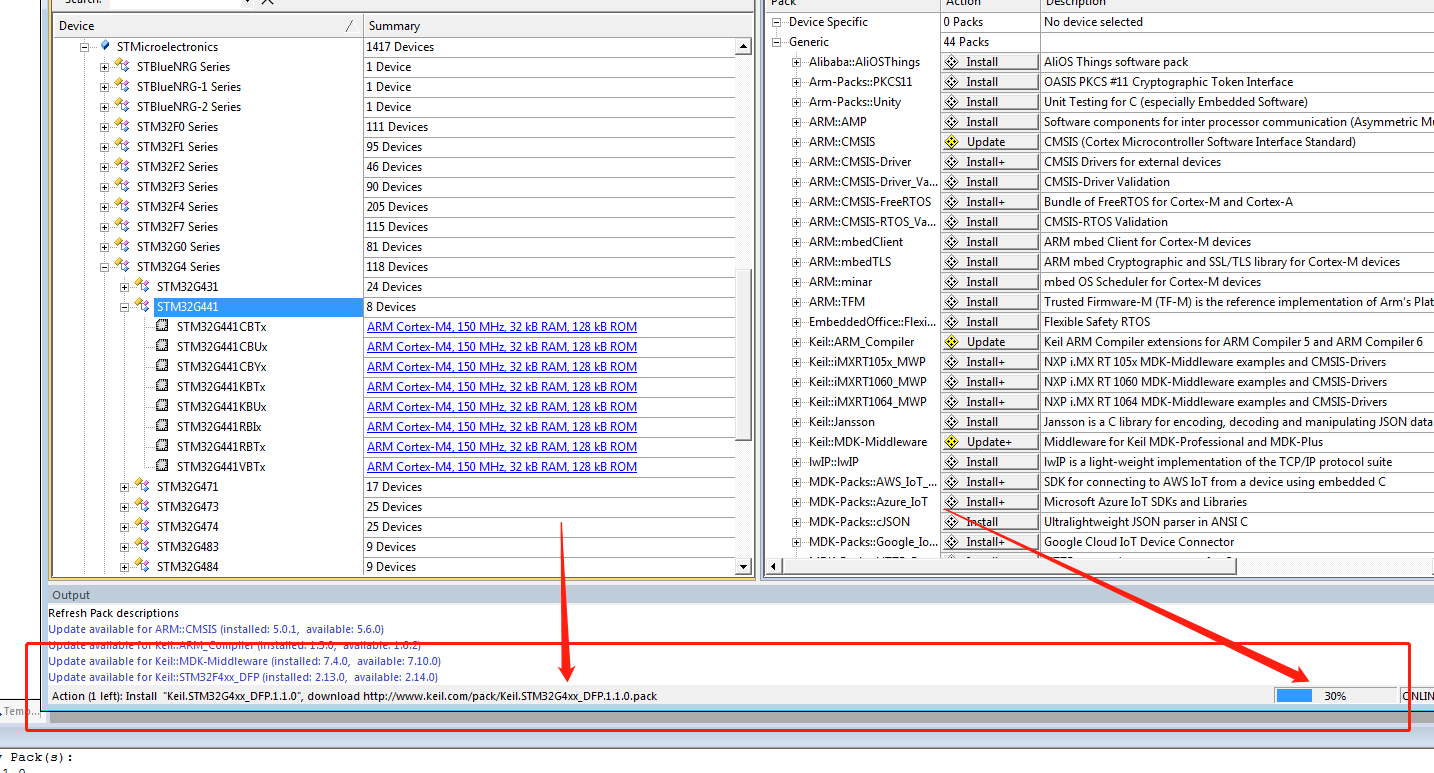Click the STM32G431 device group icon
Screen dimensions: 1434x773
143,286
